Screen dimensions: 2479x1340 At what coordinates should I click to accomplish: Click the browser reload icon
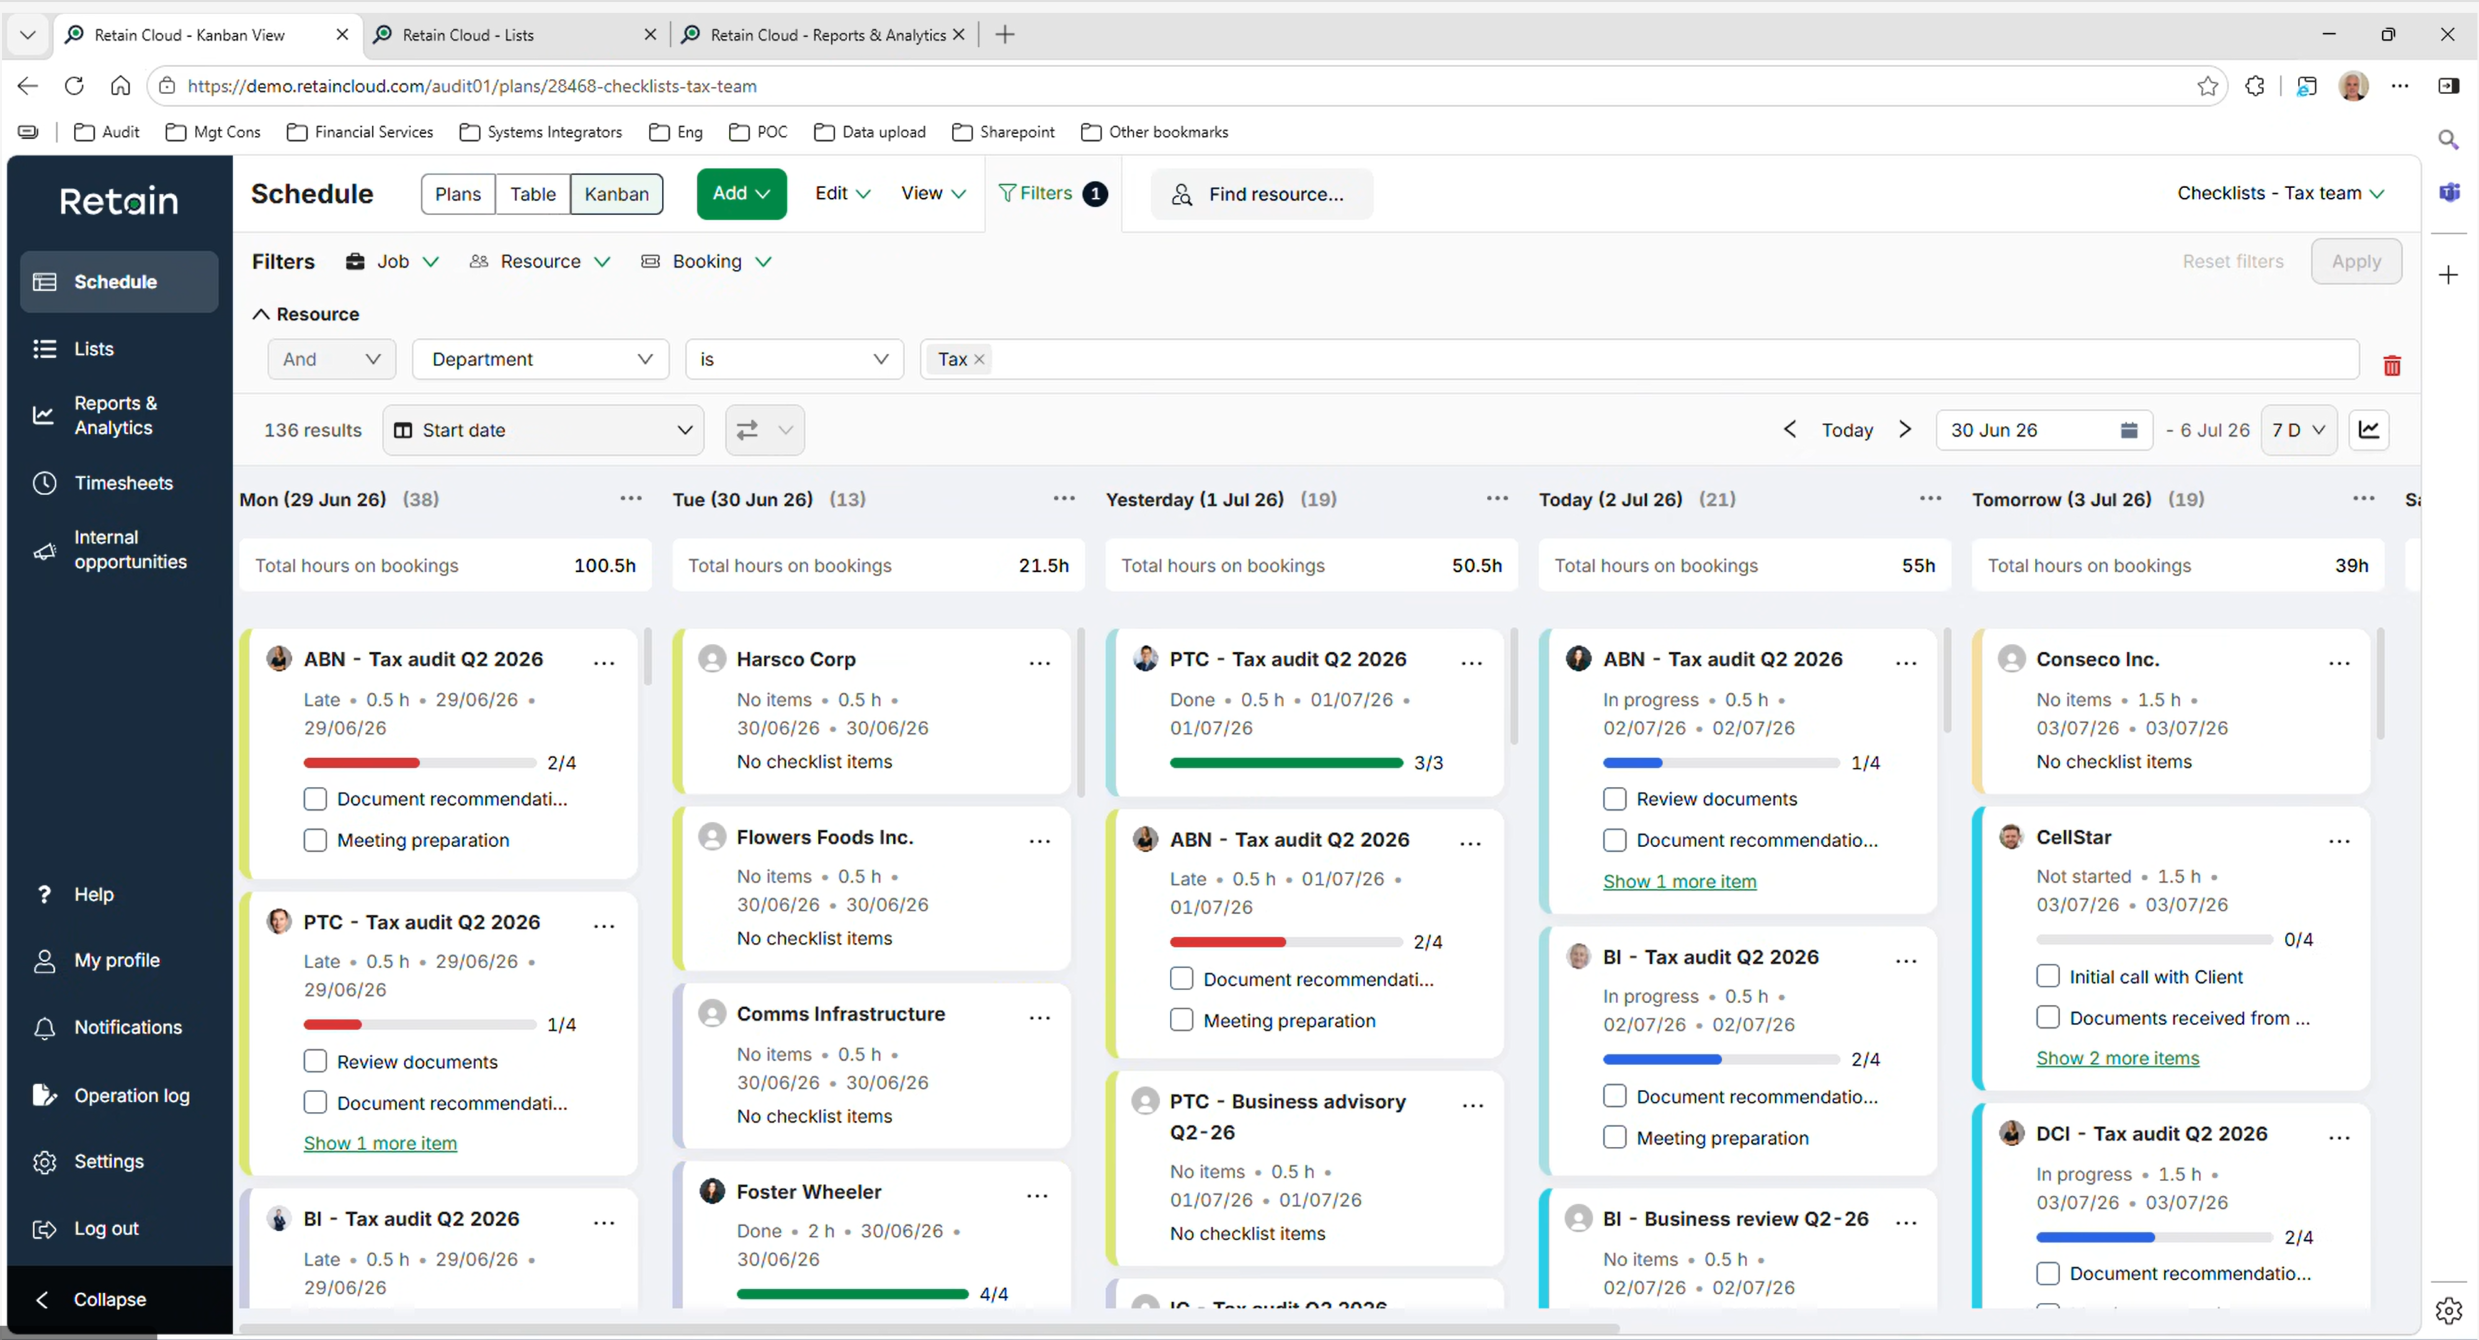[x=74, y=86]
